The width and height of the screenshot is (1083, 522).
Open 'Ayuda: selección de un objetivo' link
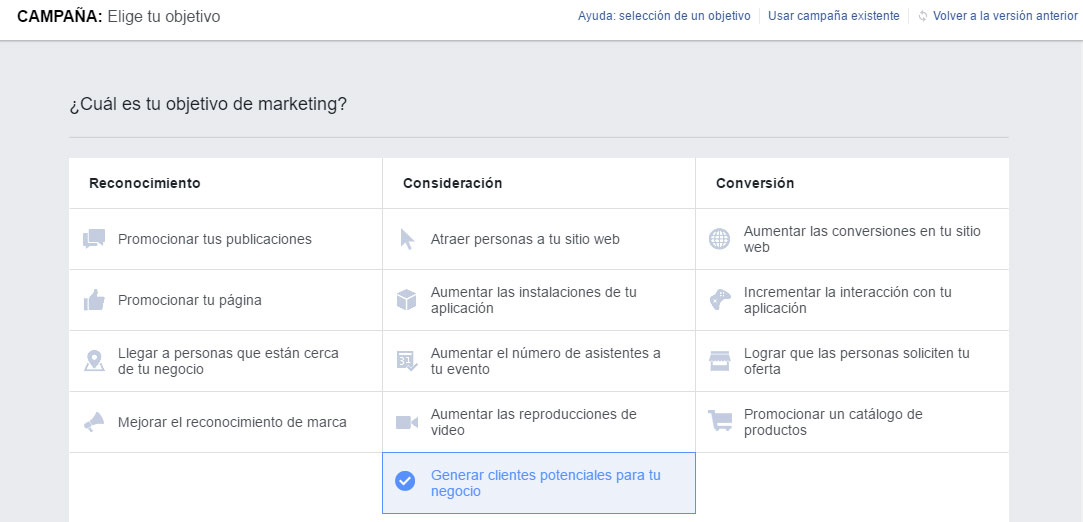664,16
